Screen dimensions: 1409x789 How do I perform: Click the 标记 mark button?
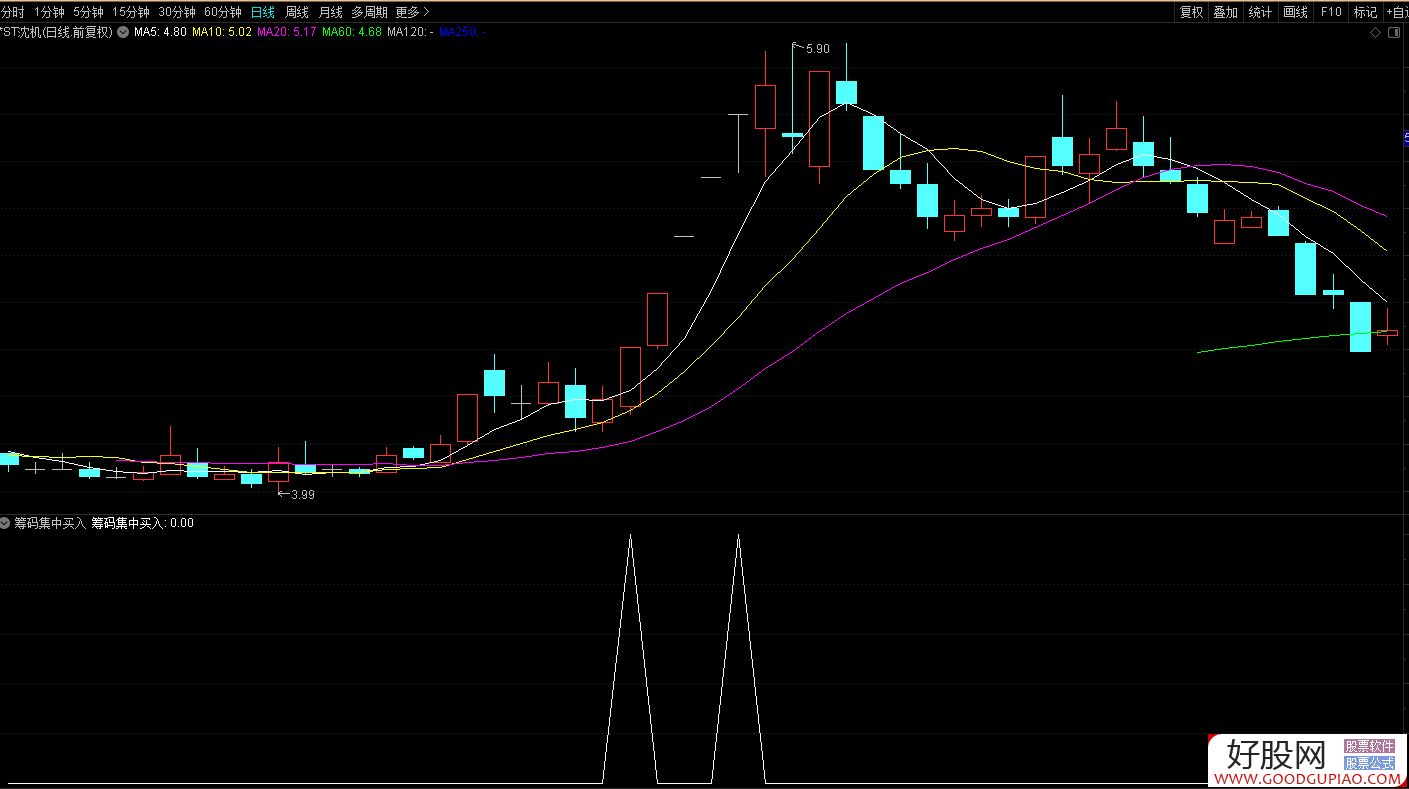coord(1365,12)
